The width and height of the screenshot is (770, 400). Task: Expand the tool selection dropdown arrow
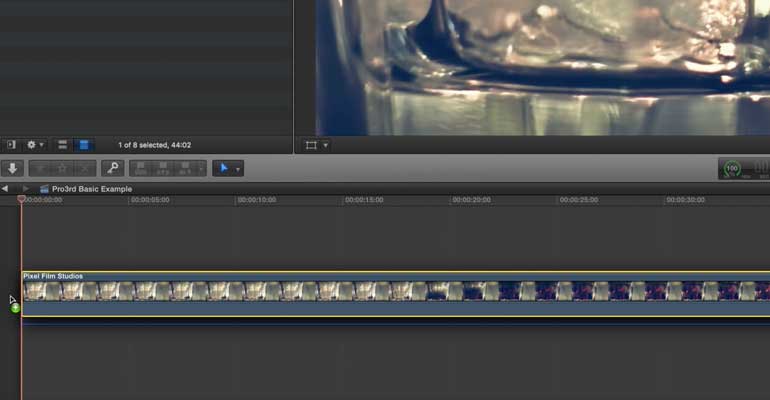[x=238, y=169]
